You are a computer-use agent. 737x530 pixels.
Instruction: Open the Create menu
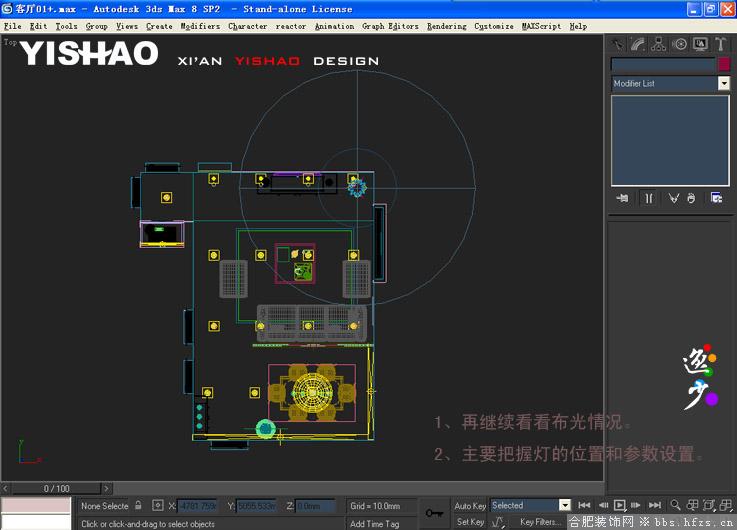click(x=159, y=26)
